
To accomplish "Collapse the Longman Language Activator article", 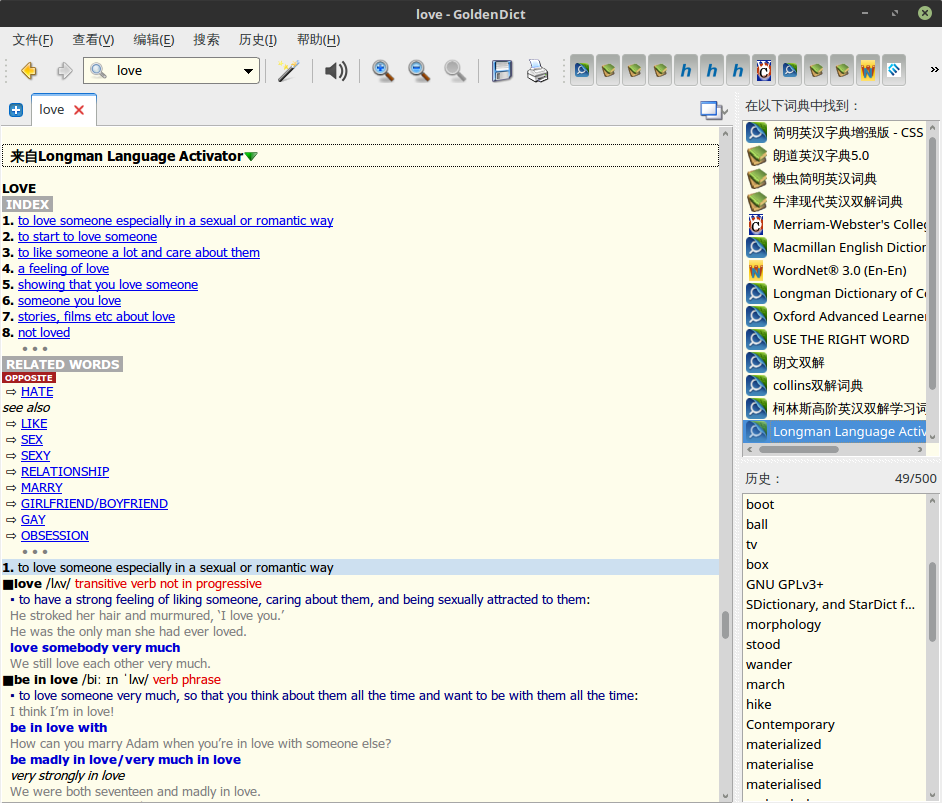I will click(249, 155).
